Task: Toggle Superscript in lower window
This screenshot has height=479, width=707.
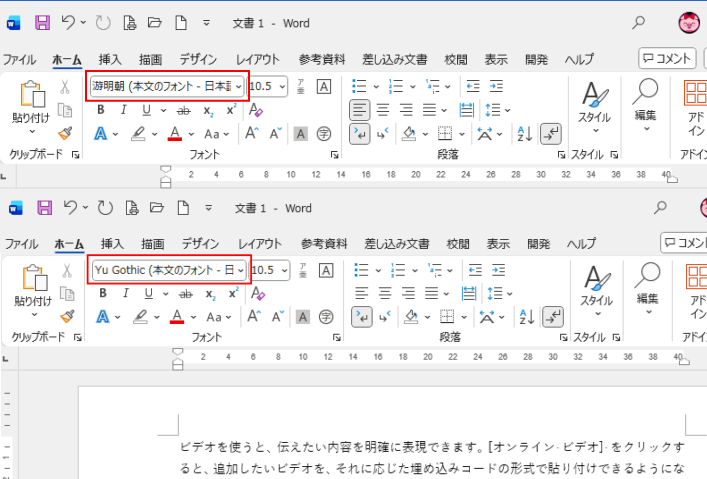Action: tap(233, 293)
